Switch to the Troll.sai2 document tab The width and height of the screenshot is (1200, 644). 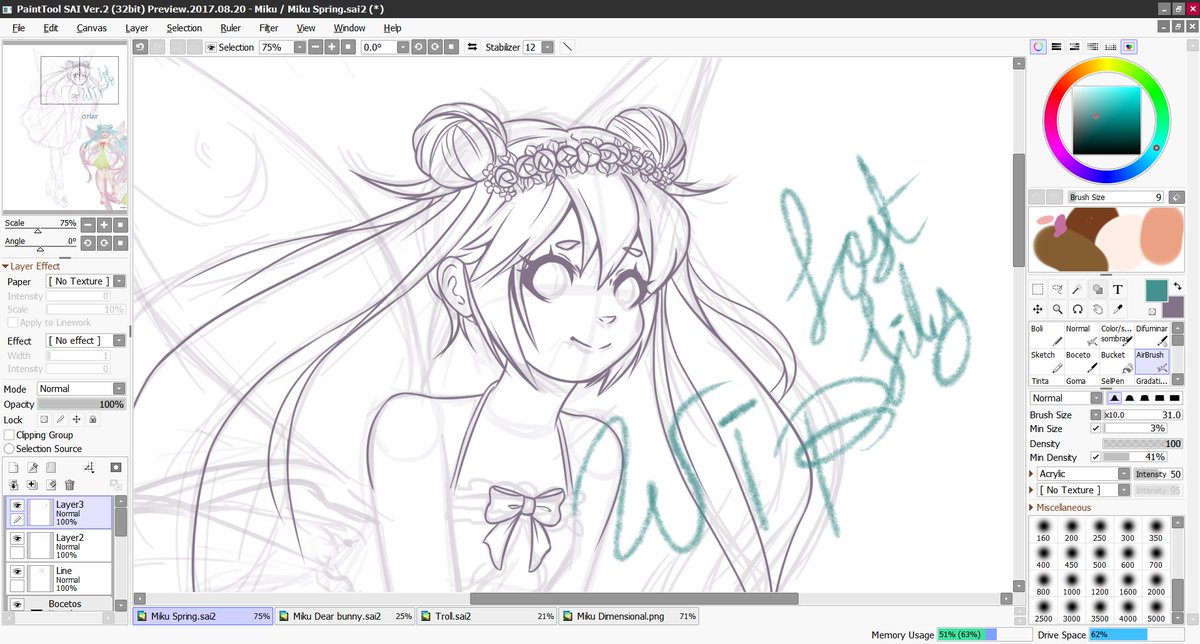[x=486, y=616]
